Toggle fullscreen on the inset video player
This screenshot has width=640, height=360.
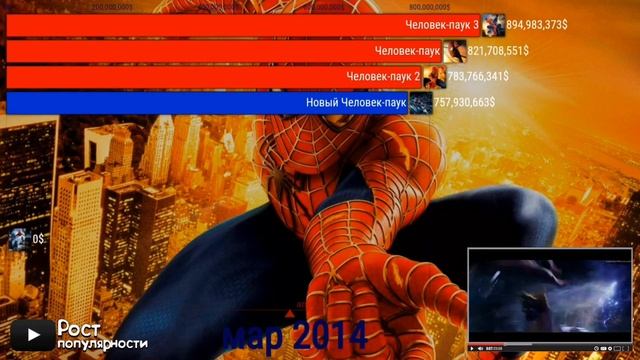(x=626, y=349)
